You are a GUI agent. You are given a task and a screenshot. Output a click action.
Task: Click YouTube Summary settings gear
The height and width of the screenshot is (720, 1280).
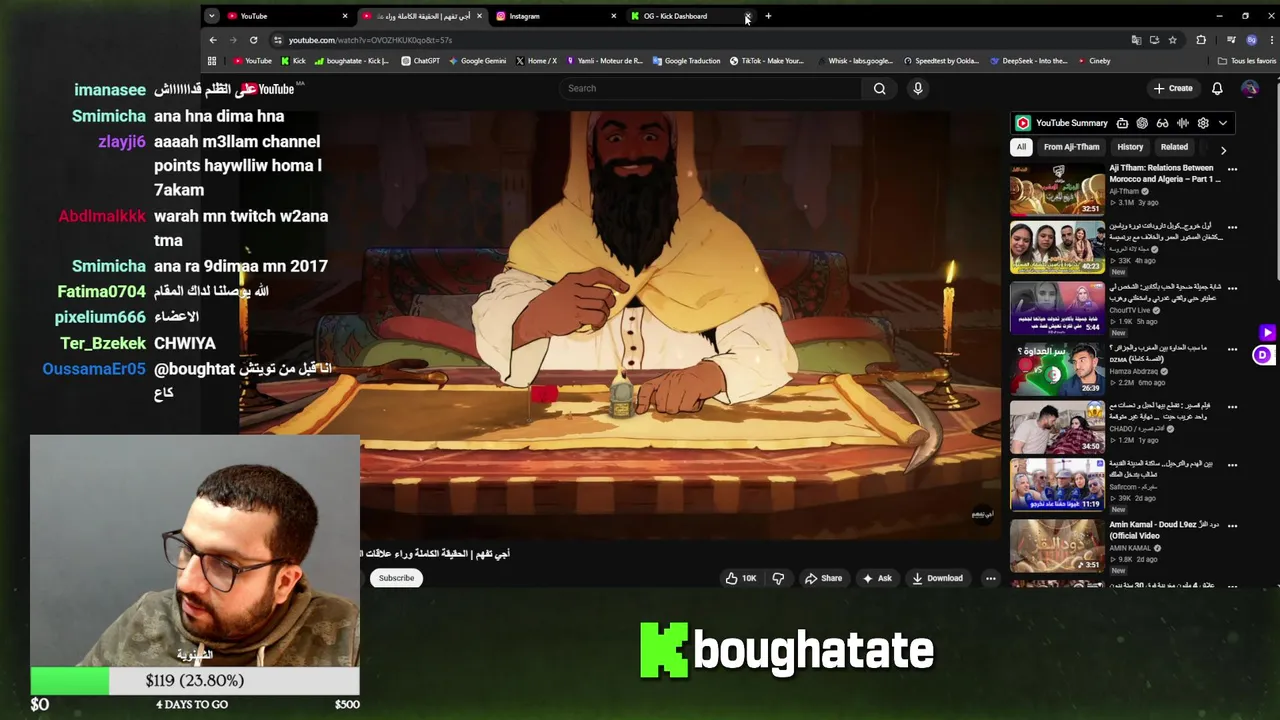coord(1203,123)
